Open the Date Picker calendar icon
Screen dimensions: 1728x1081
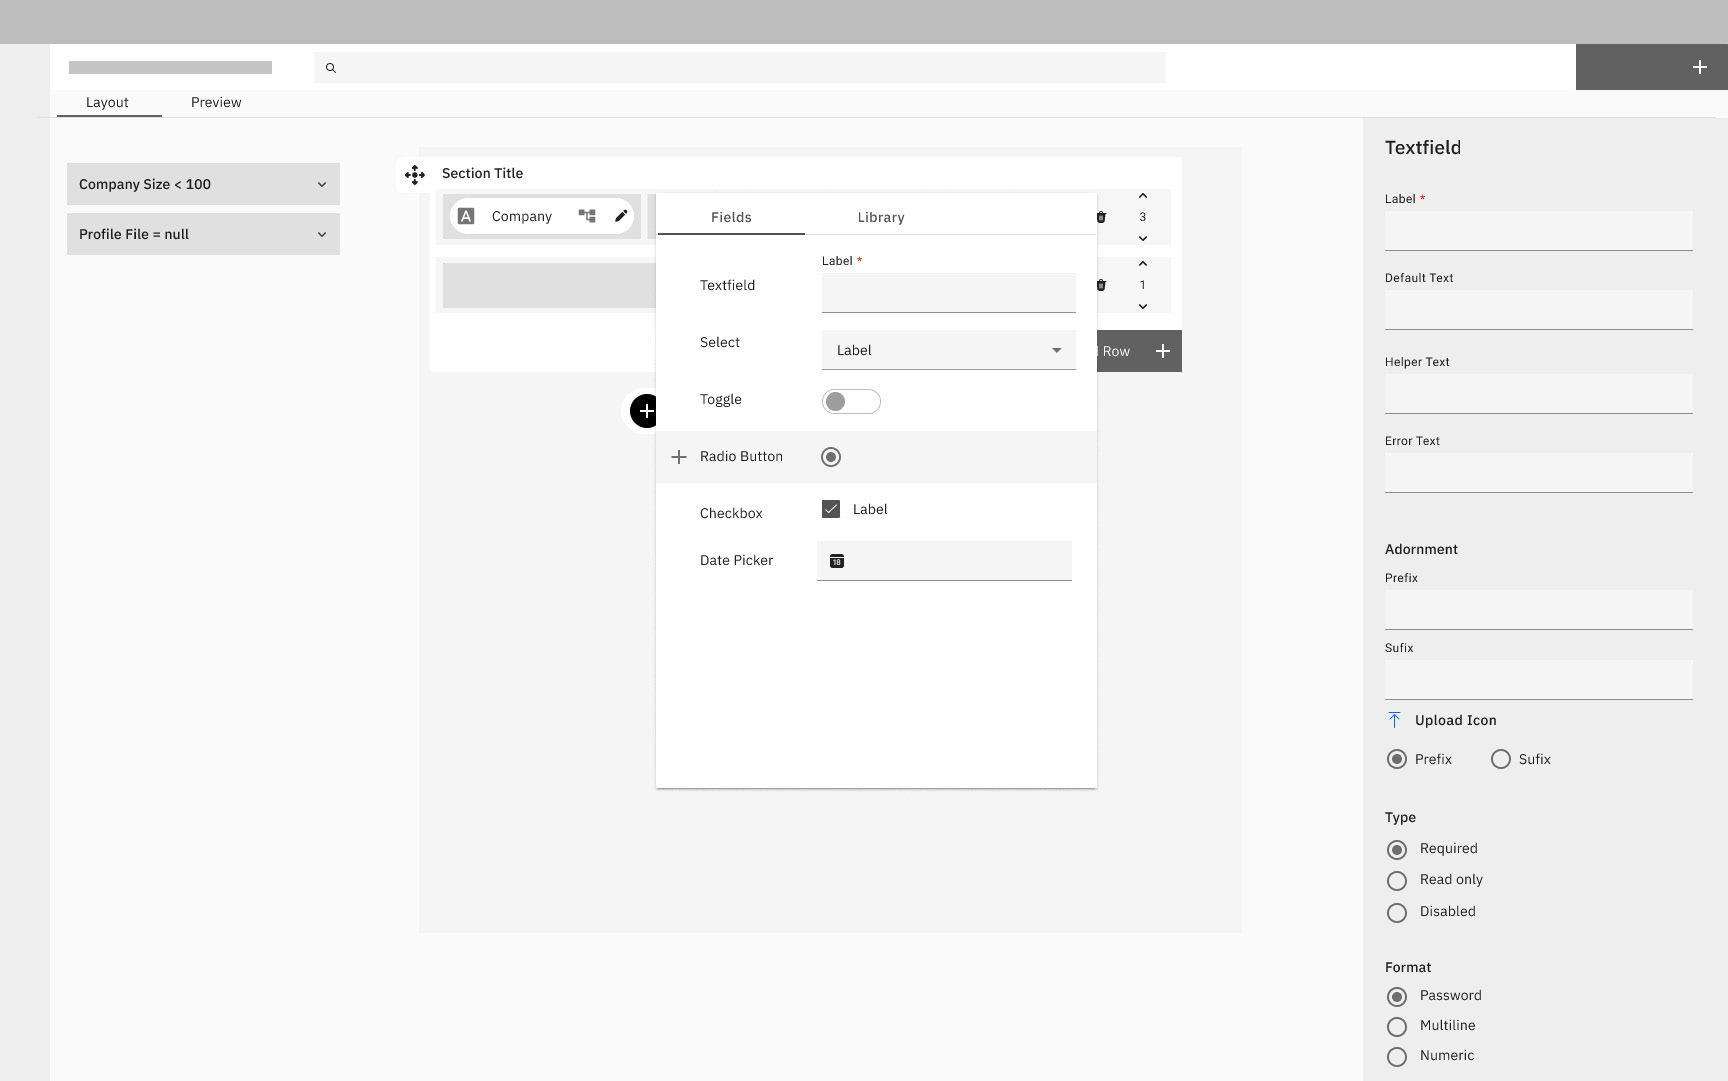pos(837,561)
